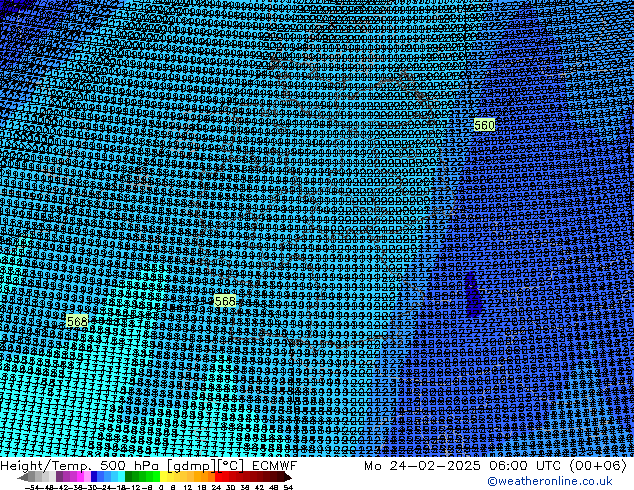Click the bright yellow 0 degree legend swatch
Screen dimensions: 634x490
(x=163, y=477)
